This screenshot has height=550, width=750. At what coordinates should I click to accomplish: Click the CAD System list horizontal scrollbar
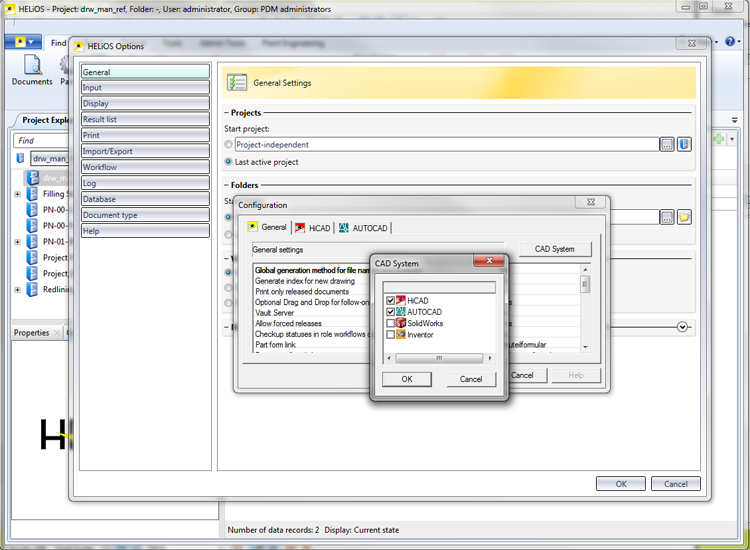coord(439,358)
